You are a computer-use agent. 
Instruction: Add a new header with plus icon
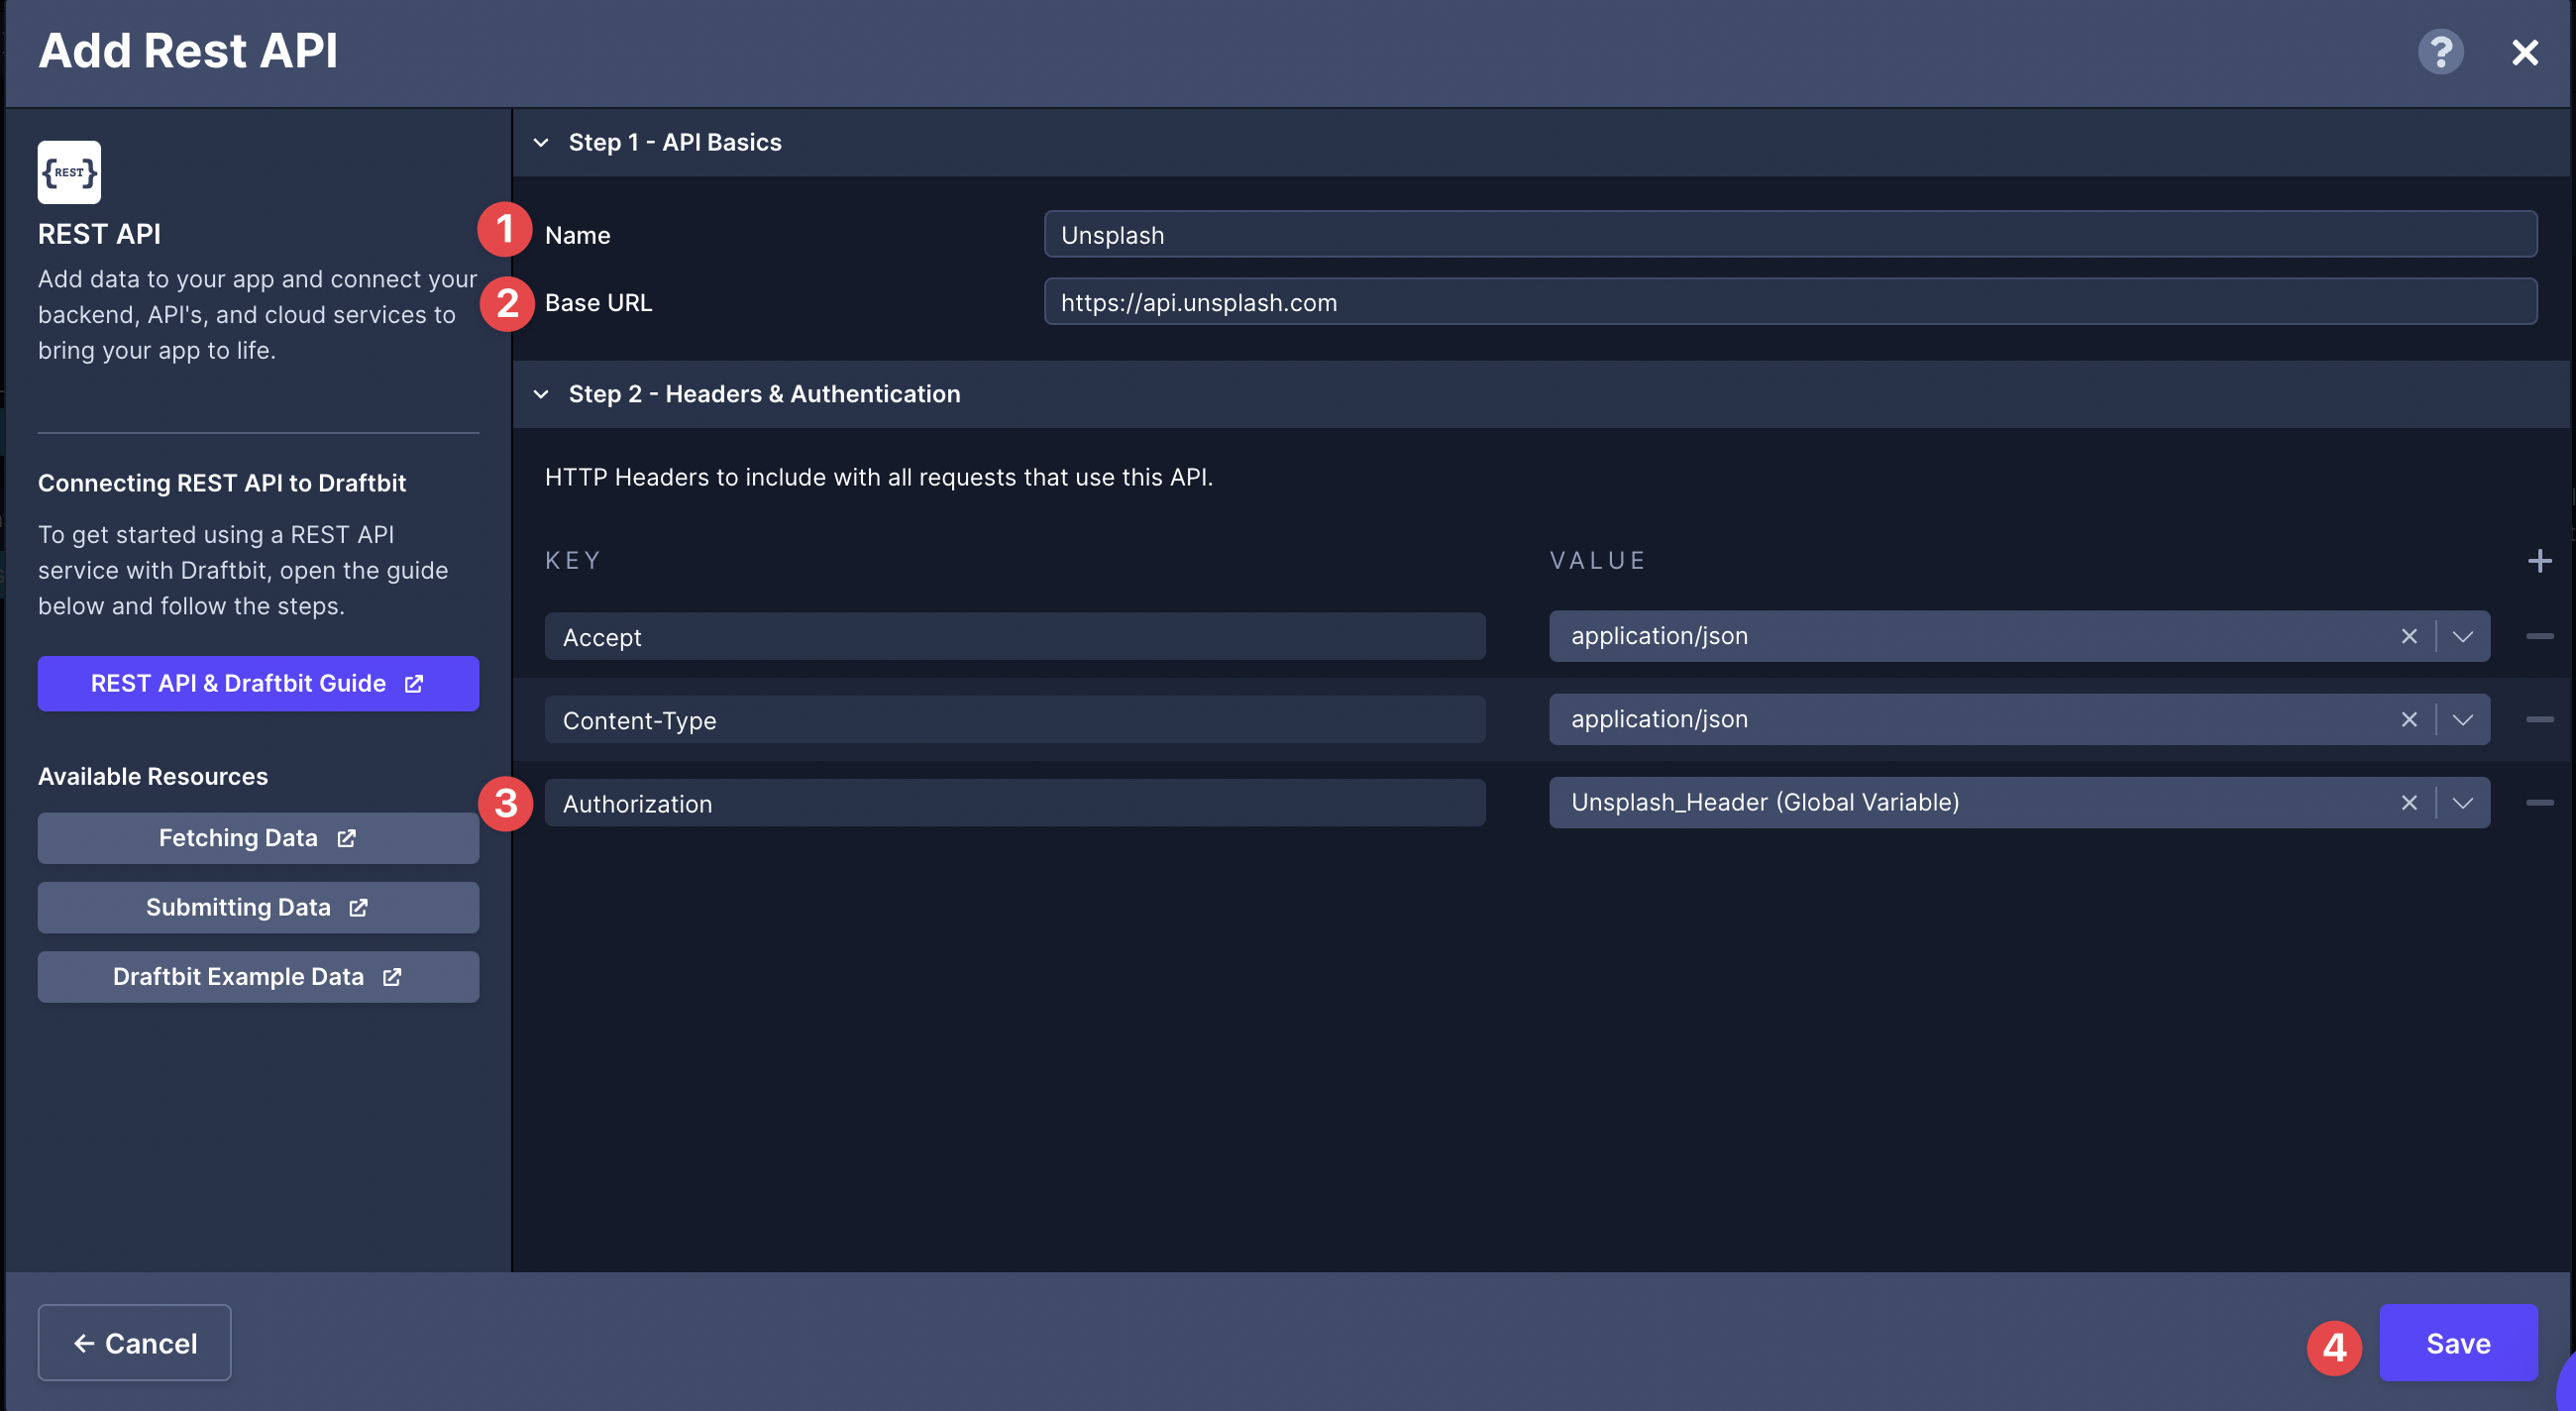(x=2539, y=561)
